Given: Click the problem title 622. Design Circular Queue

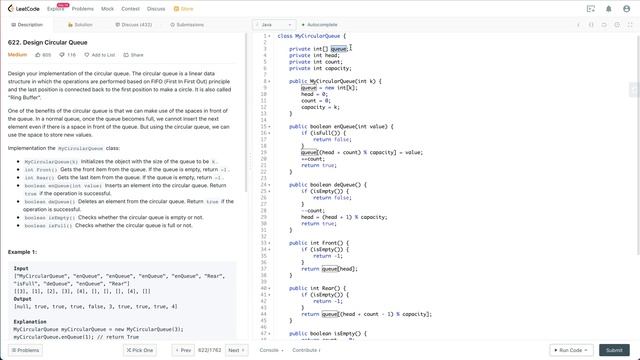Looking at the screenshot, I should pos(47,42).
